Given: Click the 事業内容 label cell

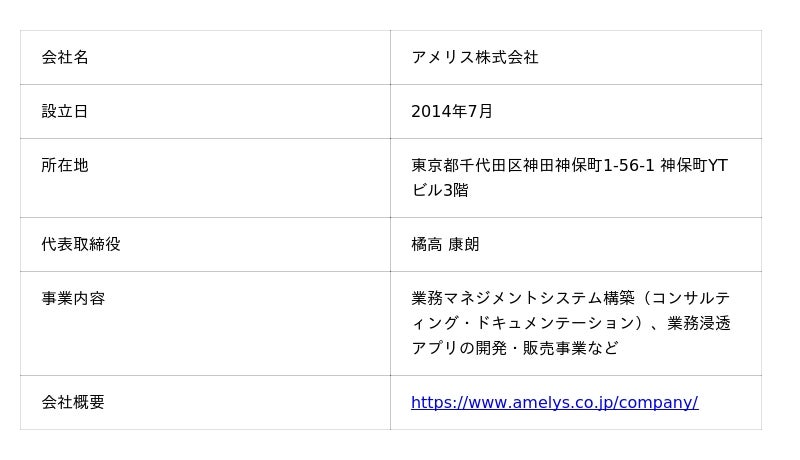Looking at the screenshot, I should pos(73,299).
